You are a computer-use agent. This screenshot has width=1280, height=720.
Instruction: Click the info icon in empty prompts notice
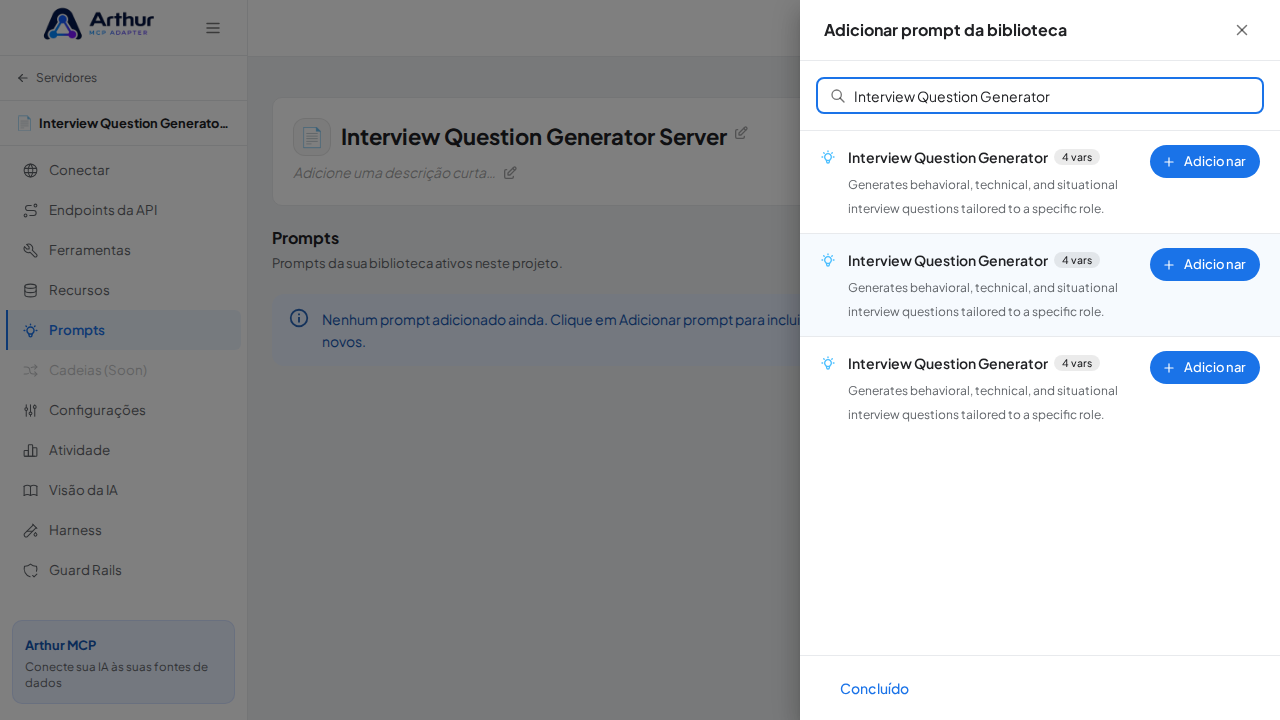(299, 318)
